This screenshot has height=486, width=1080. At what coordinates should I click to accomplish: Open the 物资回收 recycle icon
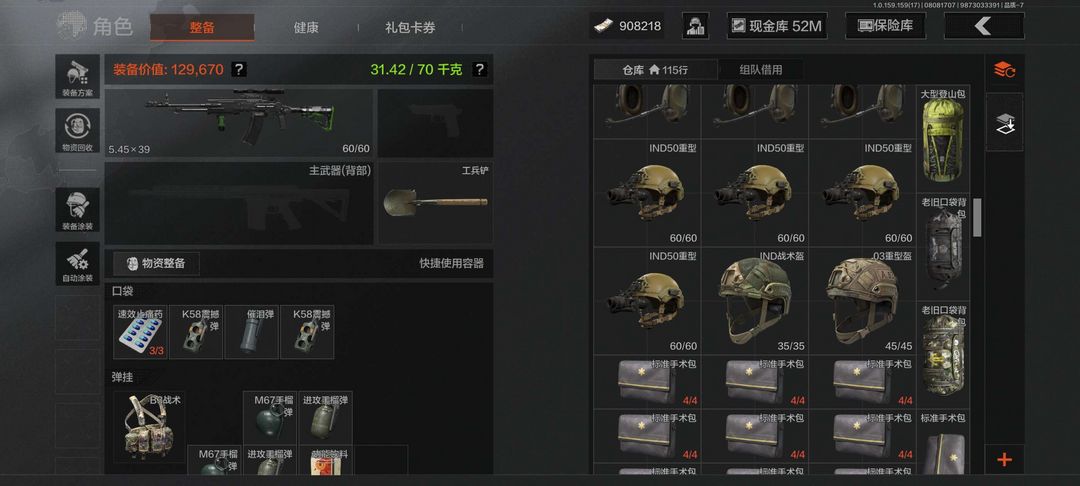[x=77, y=131]
